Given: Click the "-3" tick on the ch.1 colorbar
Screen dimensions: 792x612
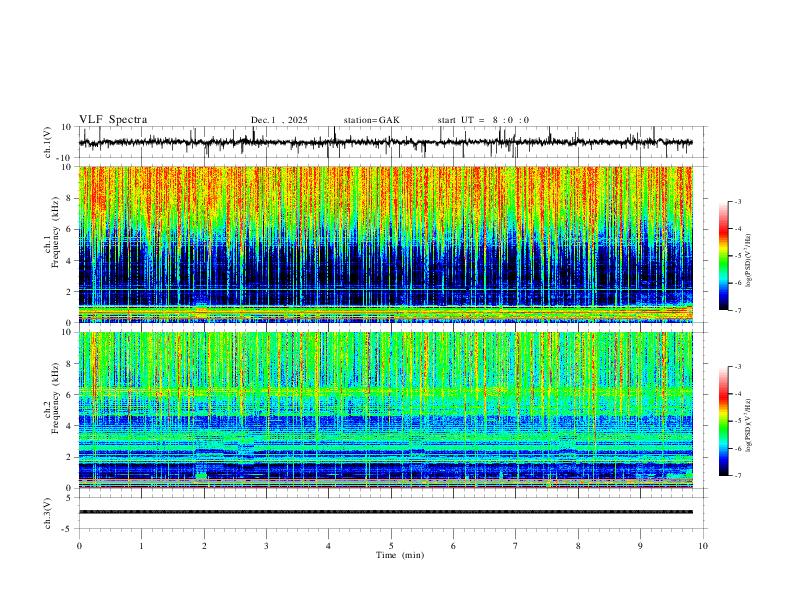Looking at the screenshot, I should 737,201.
